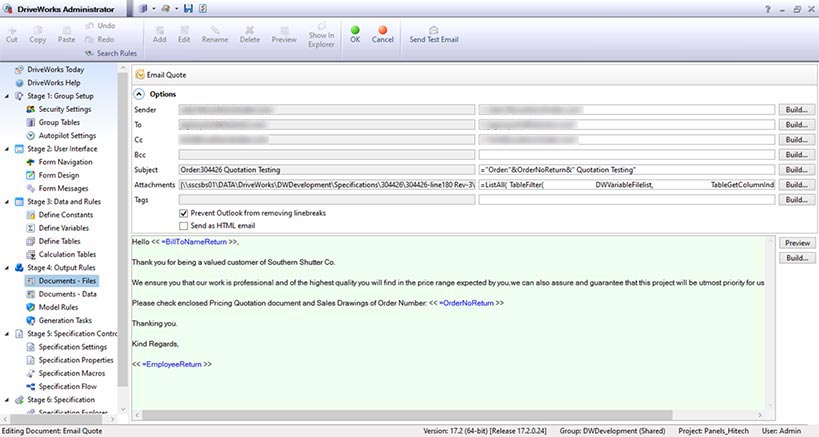This screenshot has width=819, height=437.
Task: Collapse Stage 5: Specification Control node
Action: click(x=7, y=334)
